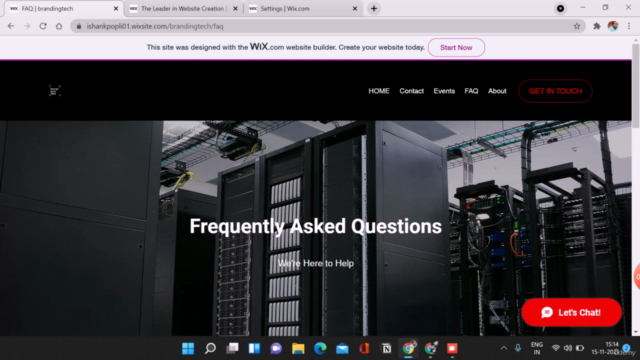Close the FAQ | brandingtech tab
The image size is (640, 360).
[116, 9]
